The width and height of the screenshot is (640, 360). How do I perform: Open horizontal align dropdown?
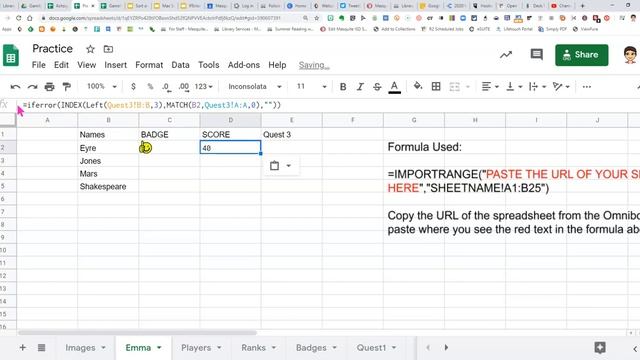point(490,87)
